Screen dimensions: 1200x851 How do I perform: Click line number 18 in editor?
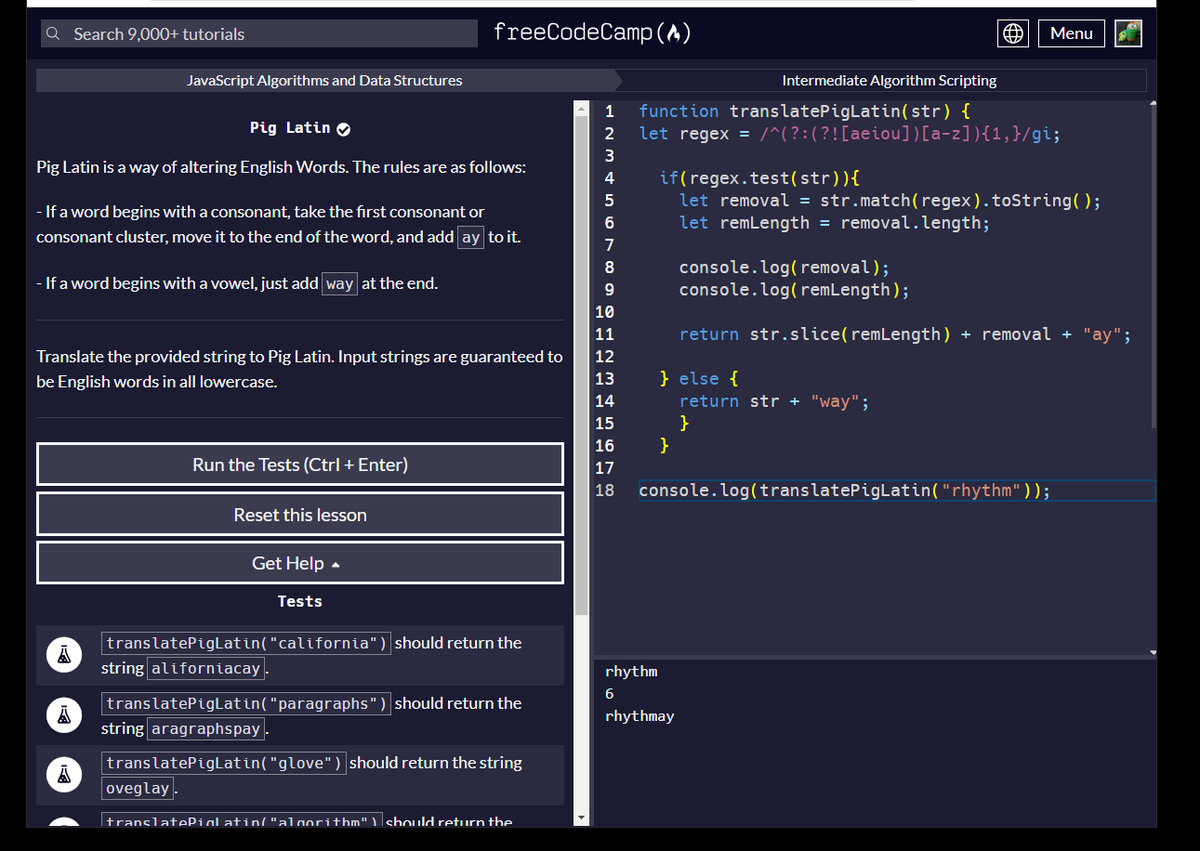tap(605, 490)
